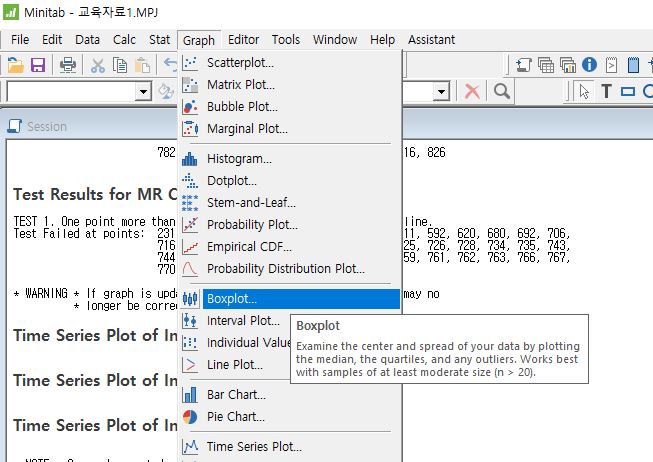
Task: Choose Individual Value Plot entry
Action: point(236,342)
